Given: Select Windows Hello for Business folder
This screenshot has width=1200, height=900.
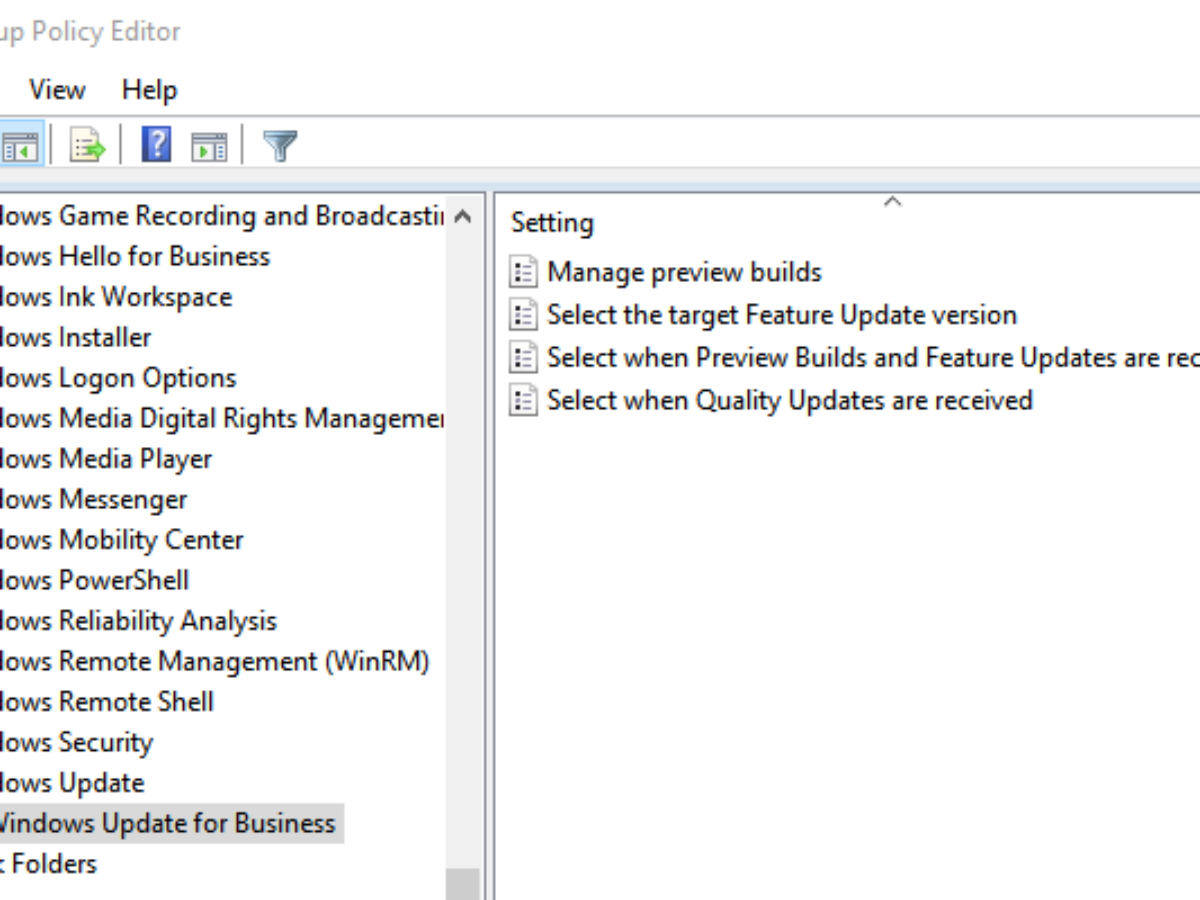Looking at the screenshot, I should 135,256.
